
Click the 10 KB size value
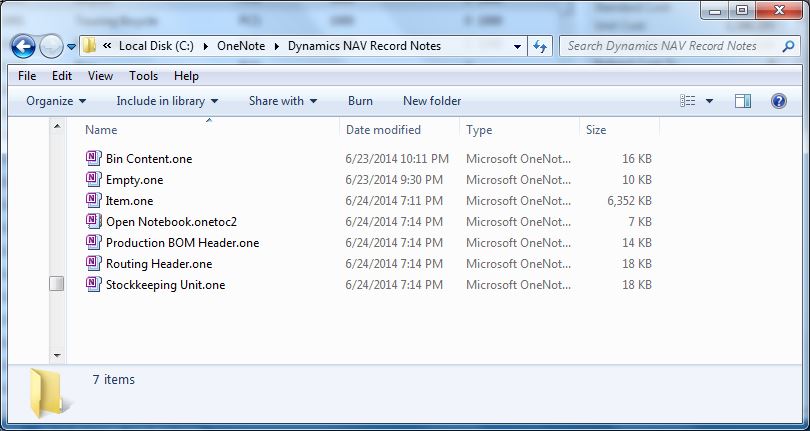pos(636,180)
